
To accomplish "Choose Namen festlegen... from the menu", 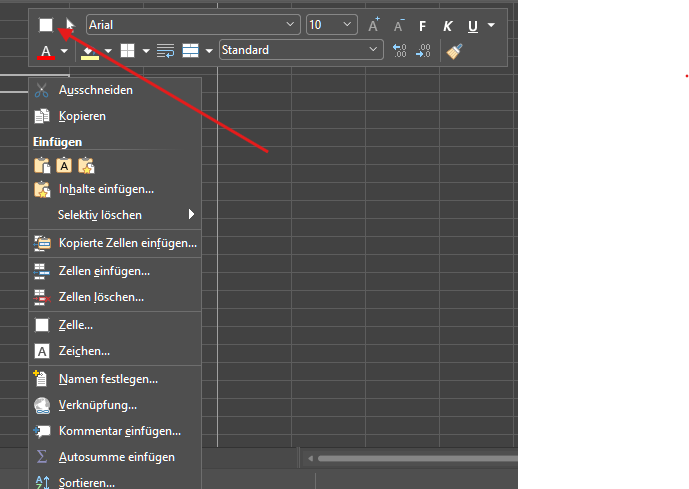I will 115,379.
